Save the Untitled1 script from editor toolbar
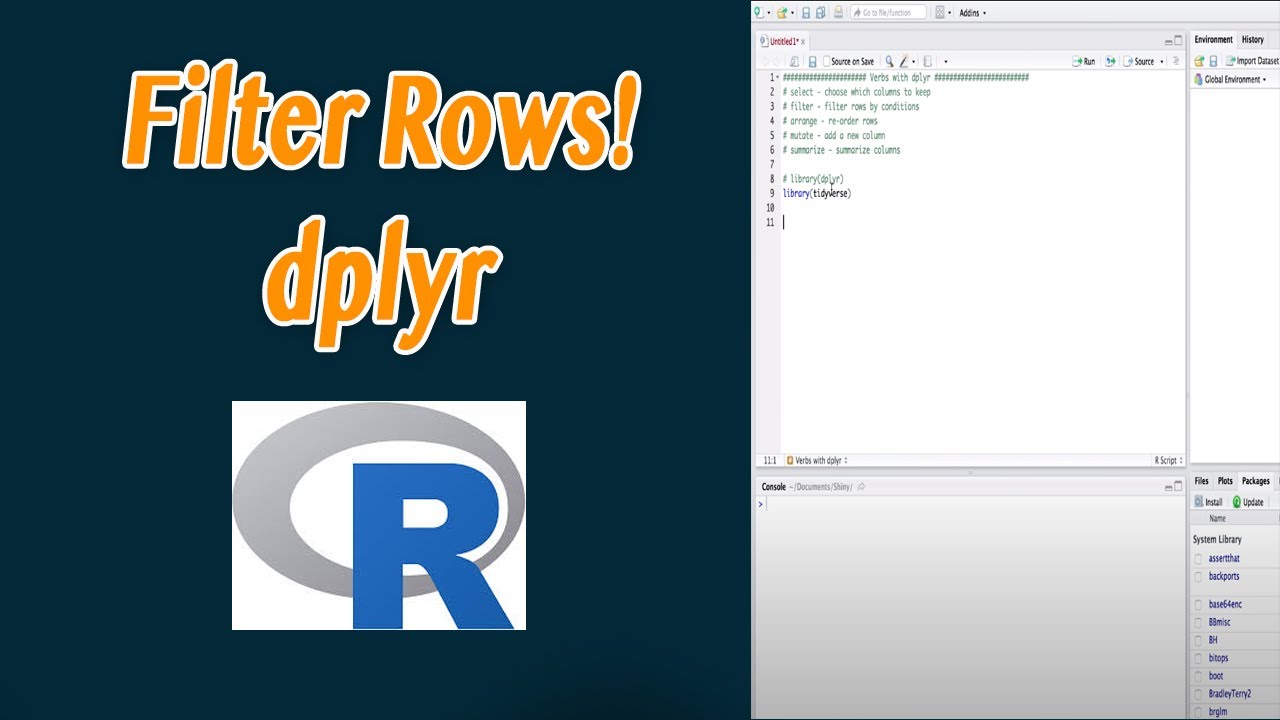Image resolution: width=1280 pixels, height=720 pixels. pyautogui.click(x=812, y=61)
